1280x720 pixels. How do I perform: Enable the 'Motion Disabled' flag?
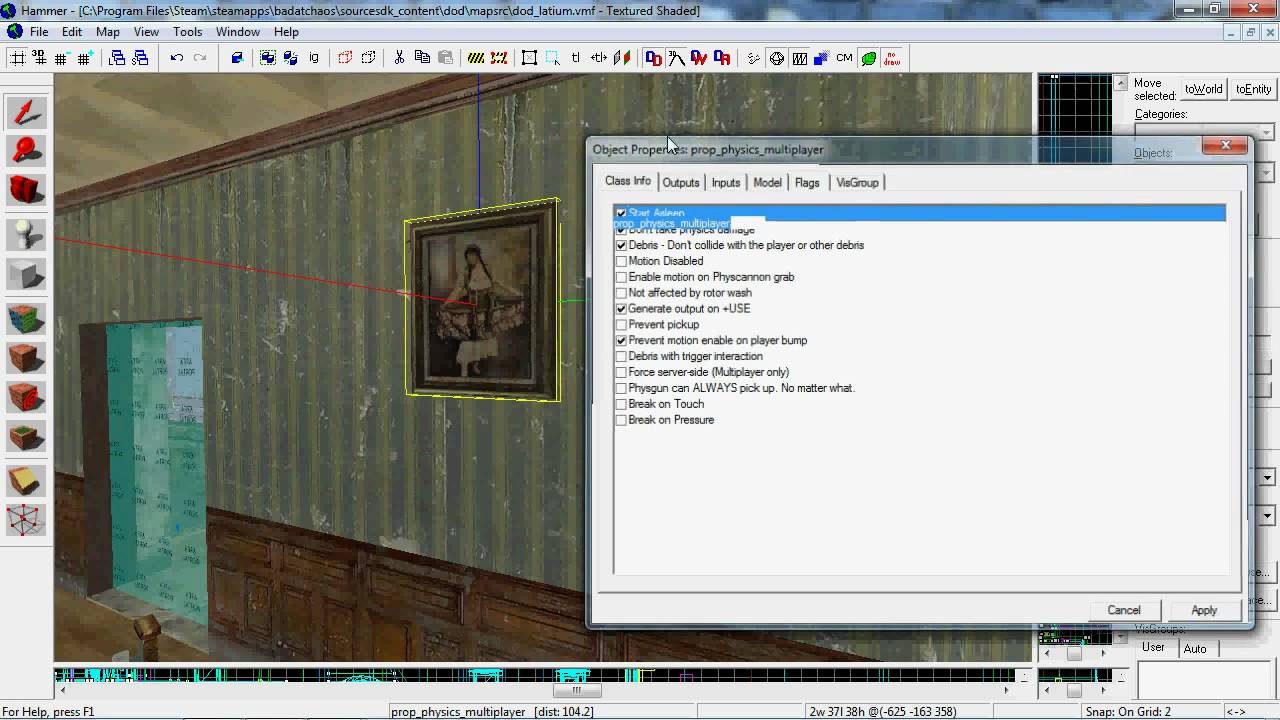pyautogui.click(x=621, y=261)
